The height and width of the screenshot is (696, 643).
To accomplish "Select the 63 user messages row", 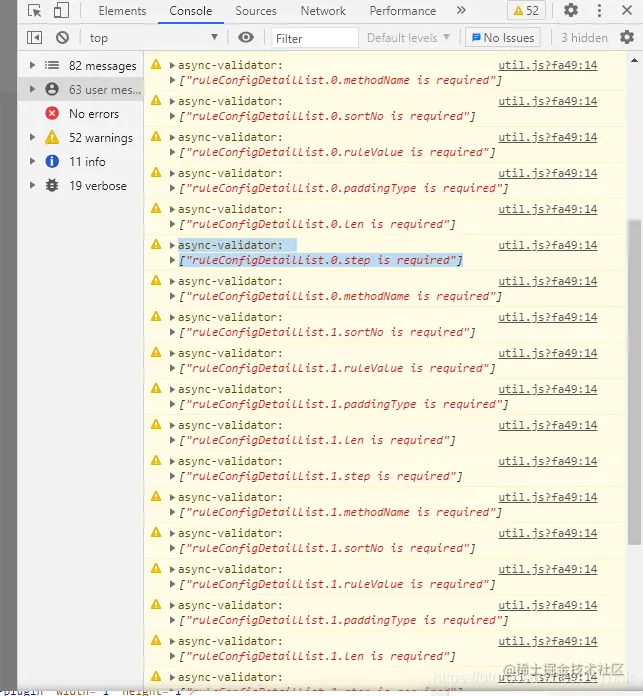I will pos(81,90).
